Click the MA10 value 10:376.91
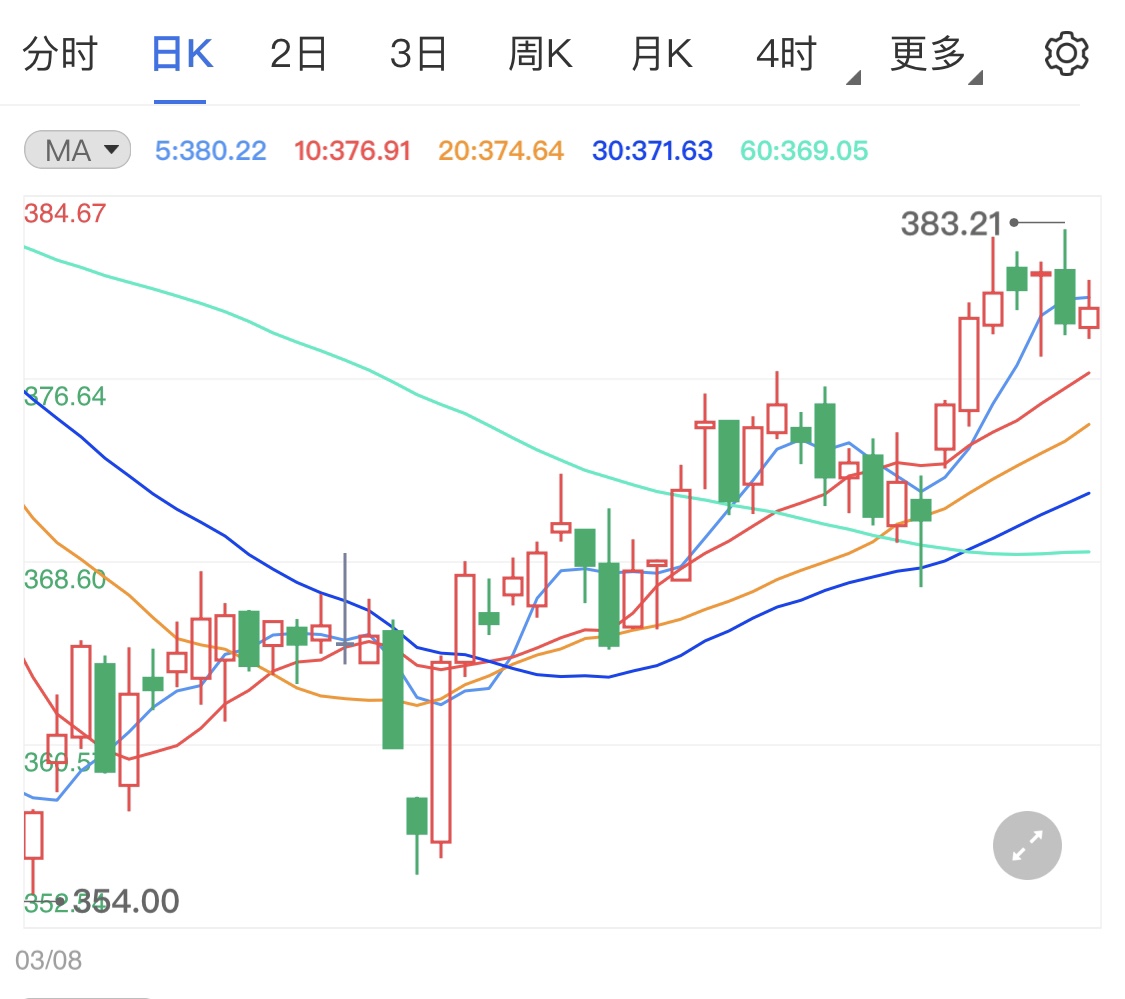This screenshot has width=1125, height=999. click(x=352, y=151)
